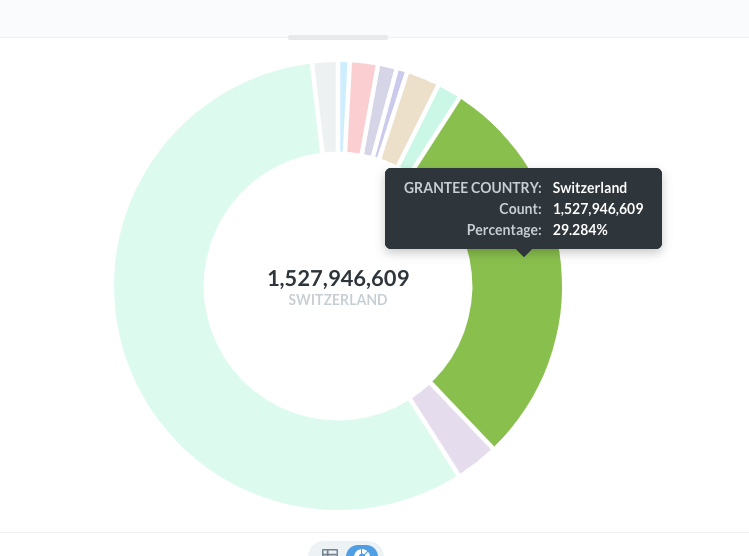Switch to table view icon
749x556 pixels.
[330, 551]
